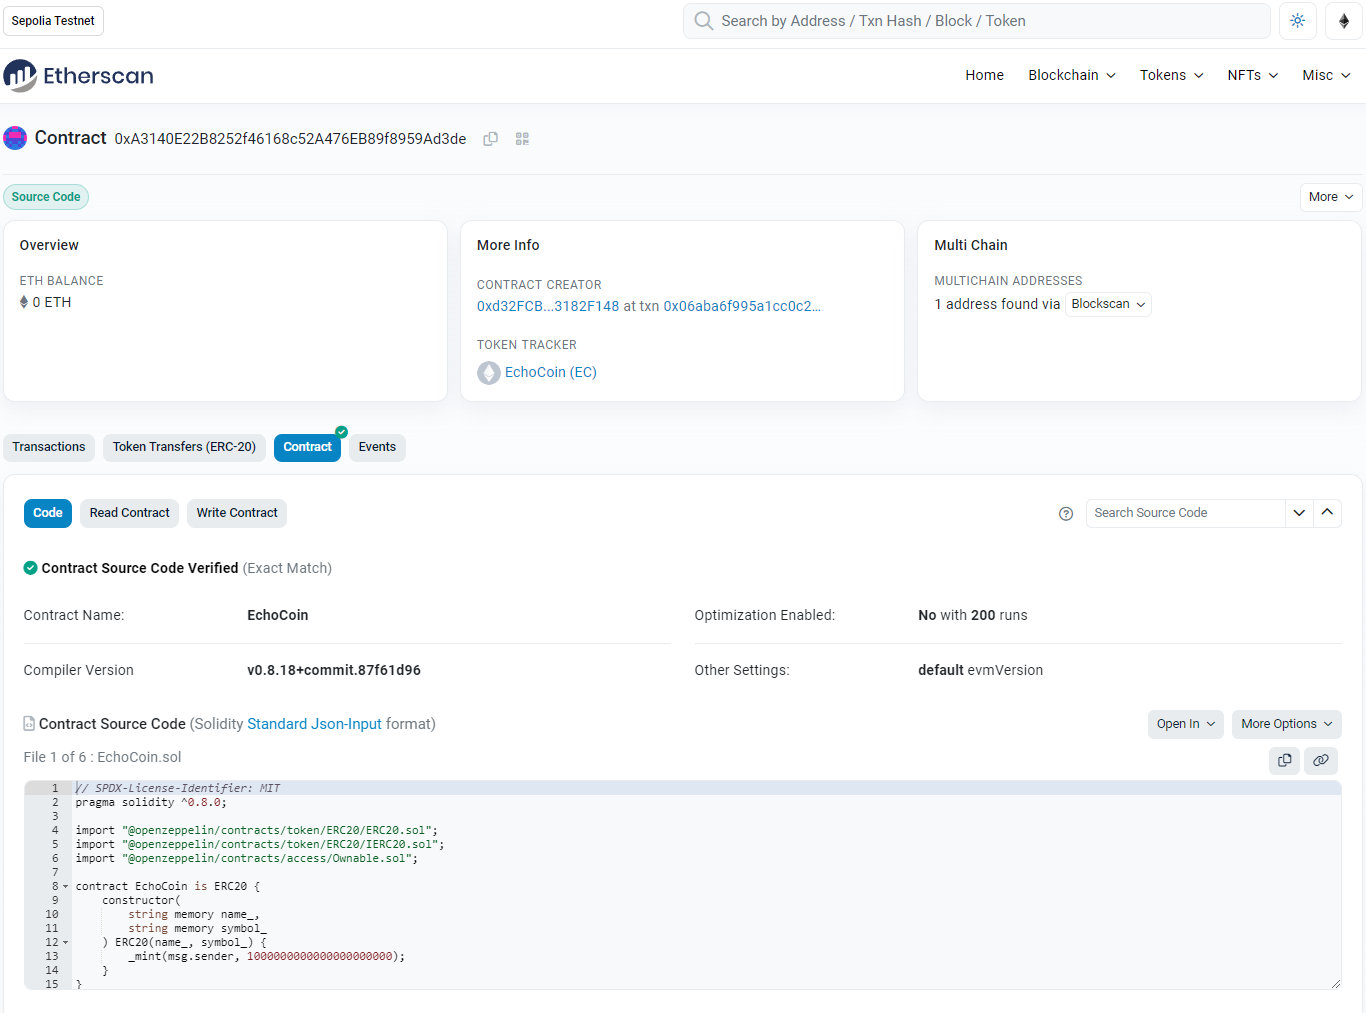Select the Contract tab
The image size is (1366, 1013).
coord(307,447)
